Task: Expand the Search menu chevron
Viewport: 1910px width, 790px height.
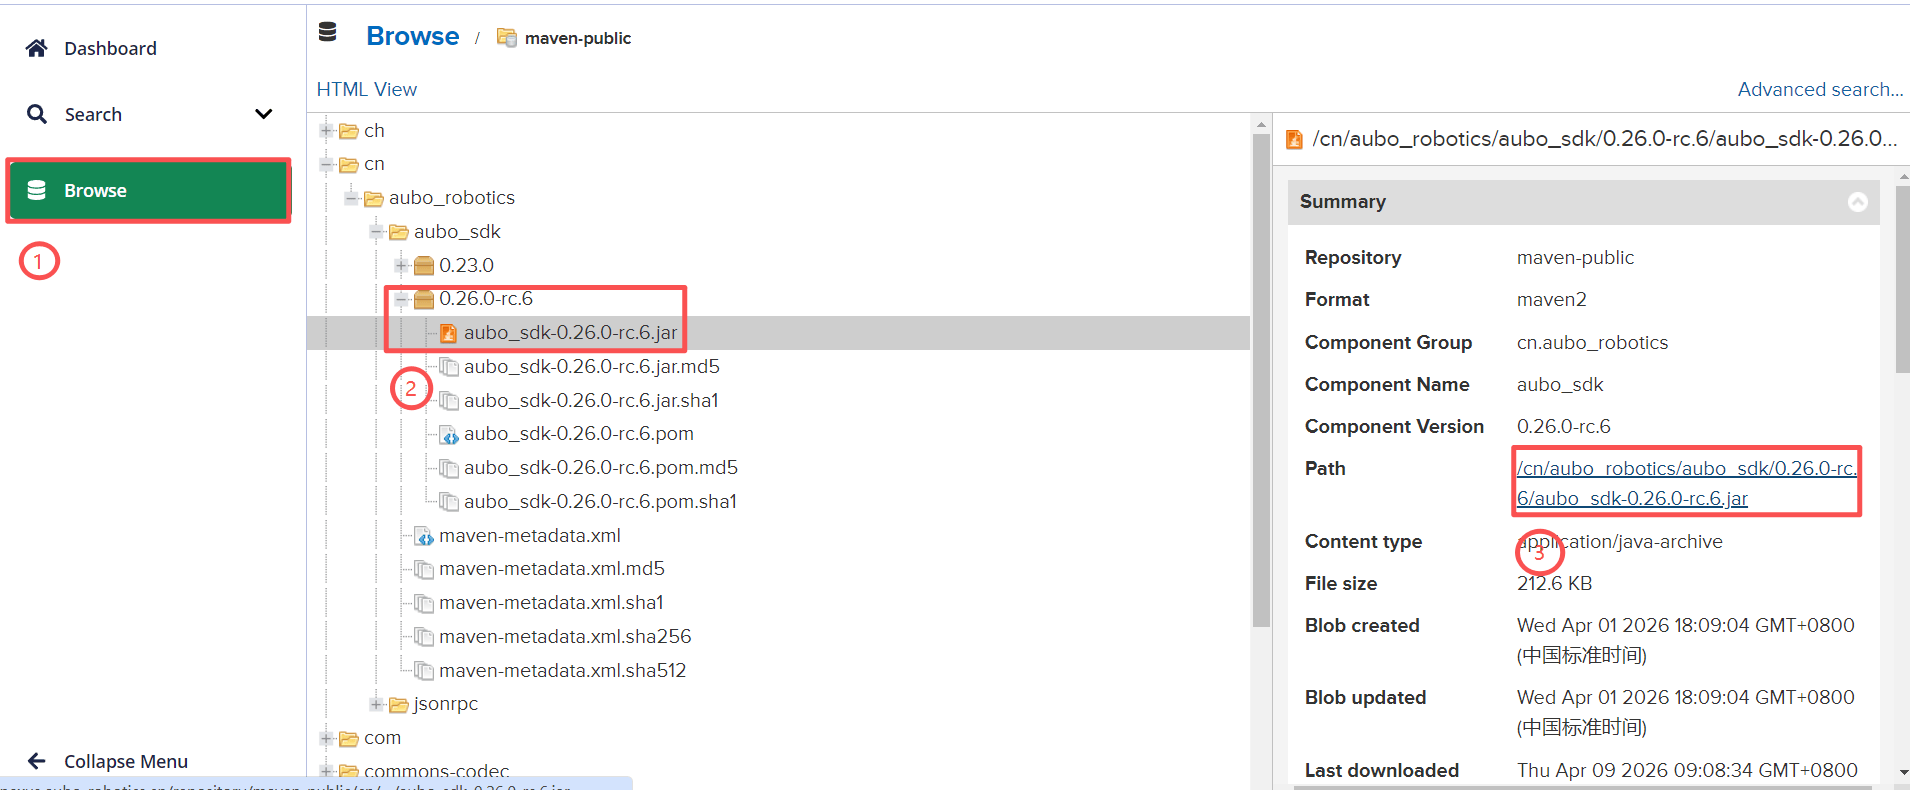Action: pyautogui.click(x=264, y=114)
